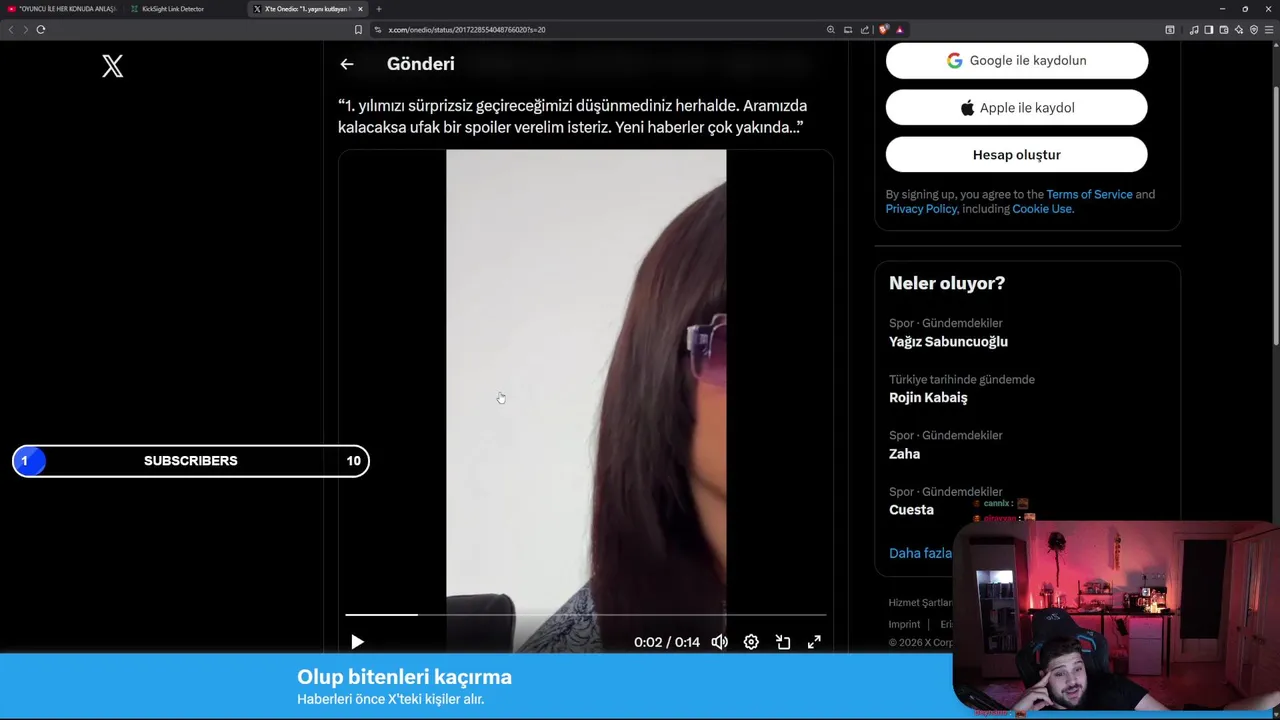Screen dimensions: 1280x720
Task: Click the 0:02 / 0:14 video time display
Action: (x=667, y=642)
